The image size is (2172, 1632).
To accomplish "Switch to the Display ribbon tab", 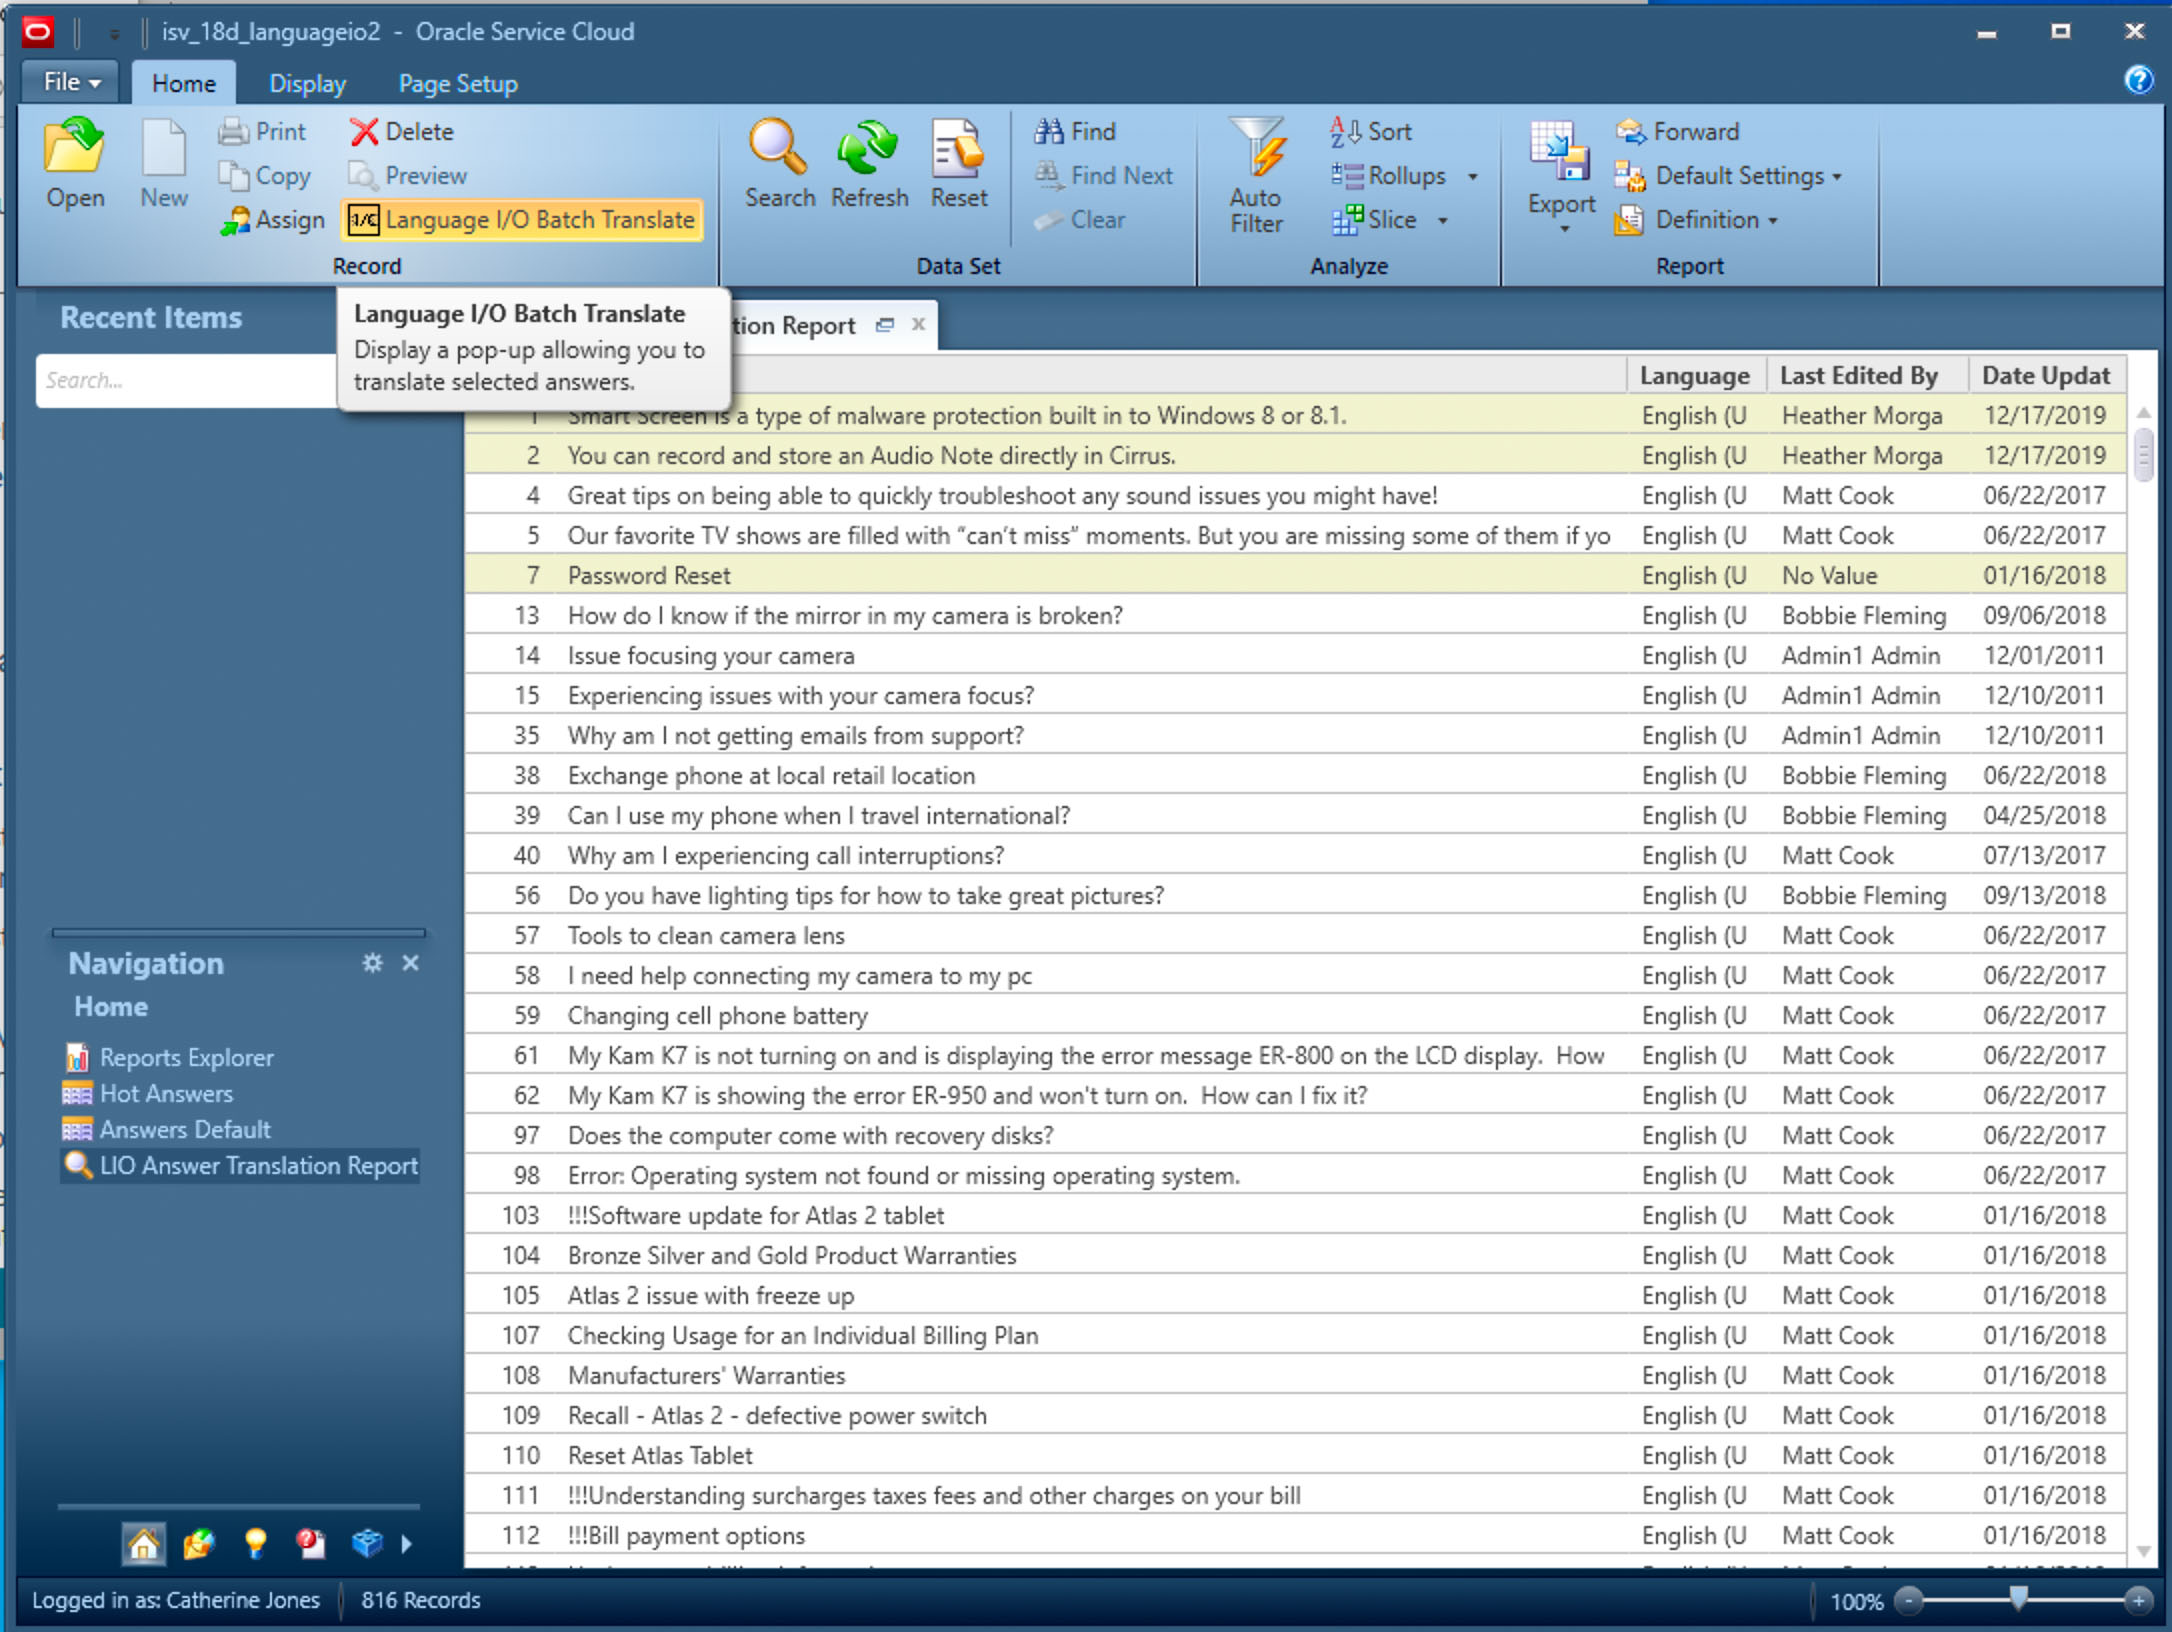I will (307, 83).
